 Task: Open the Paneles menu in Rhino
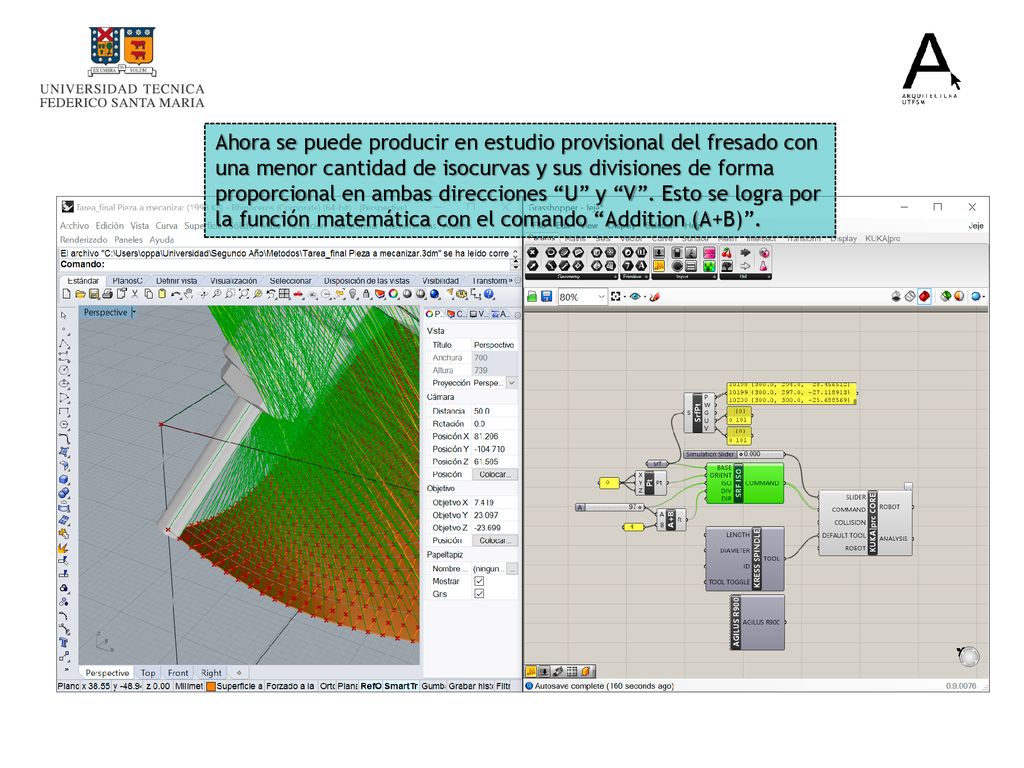pos(128,240)
